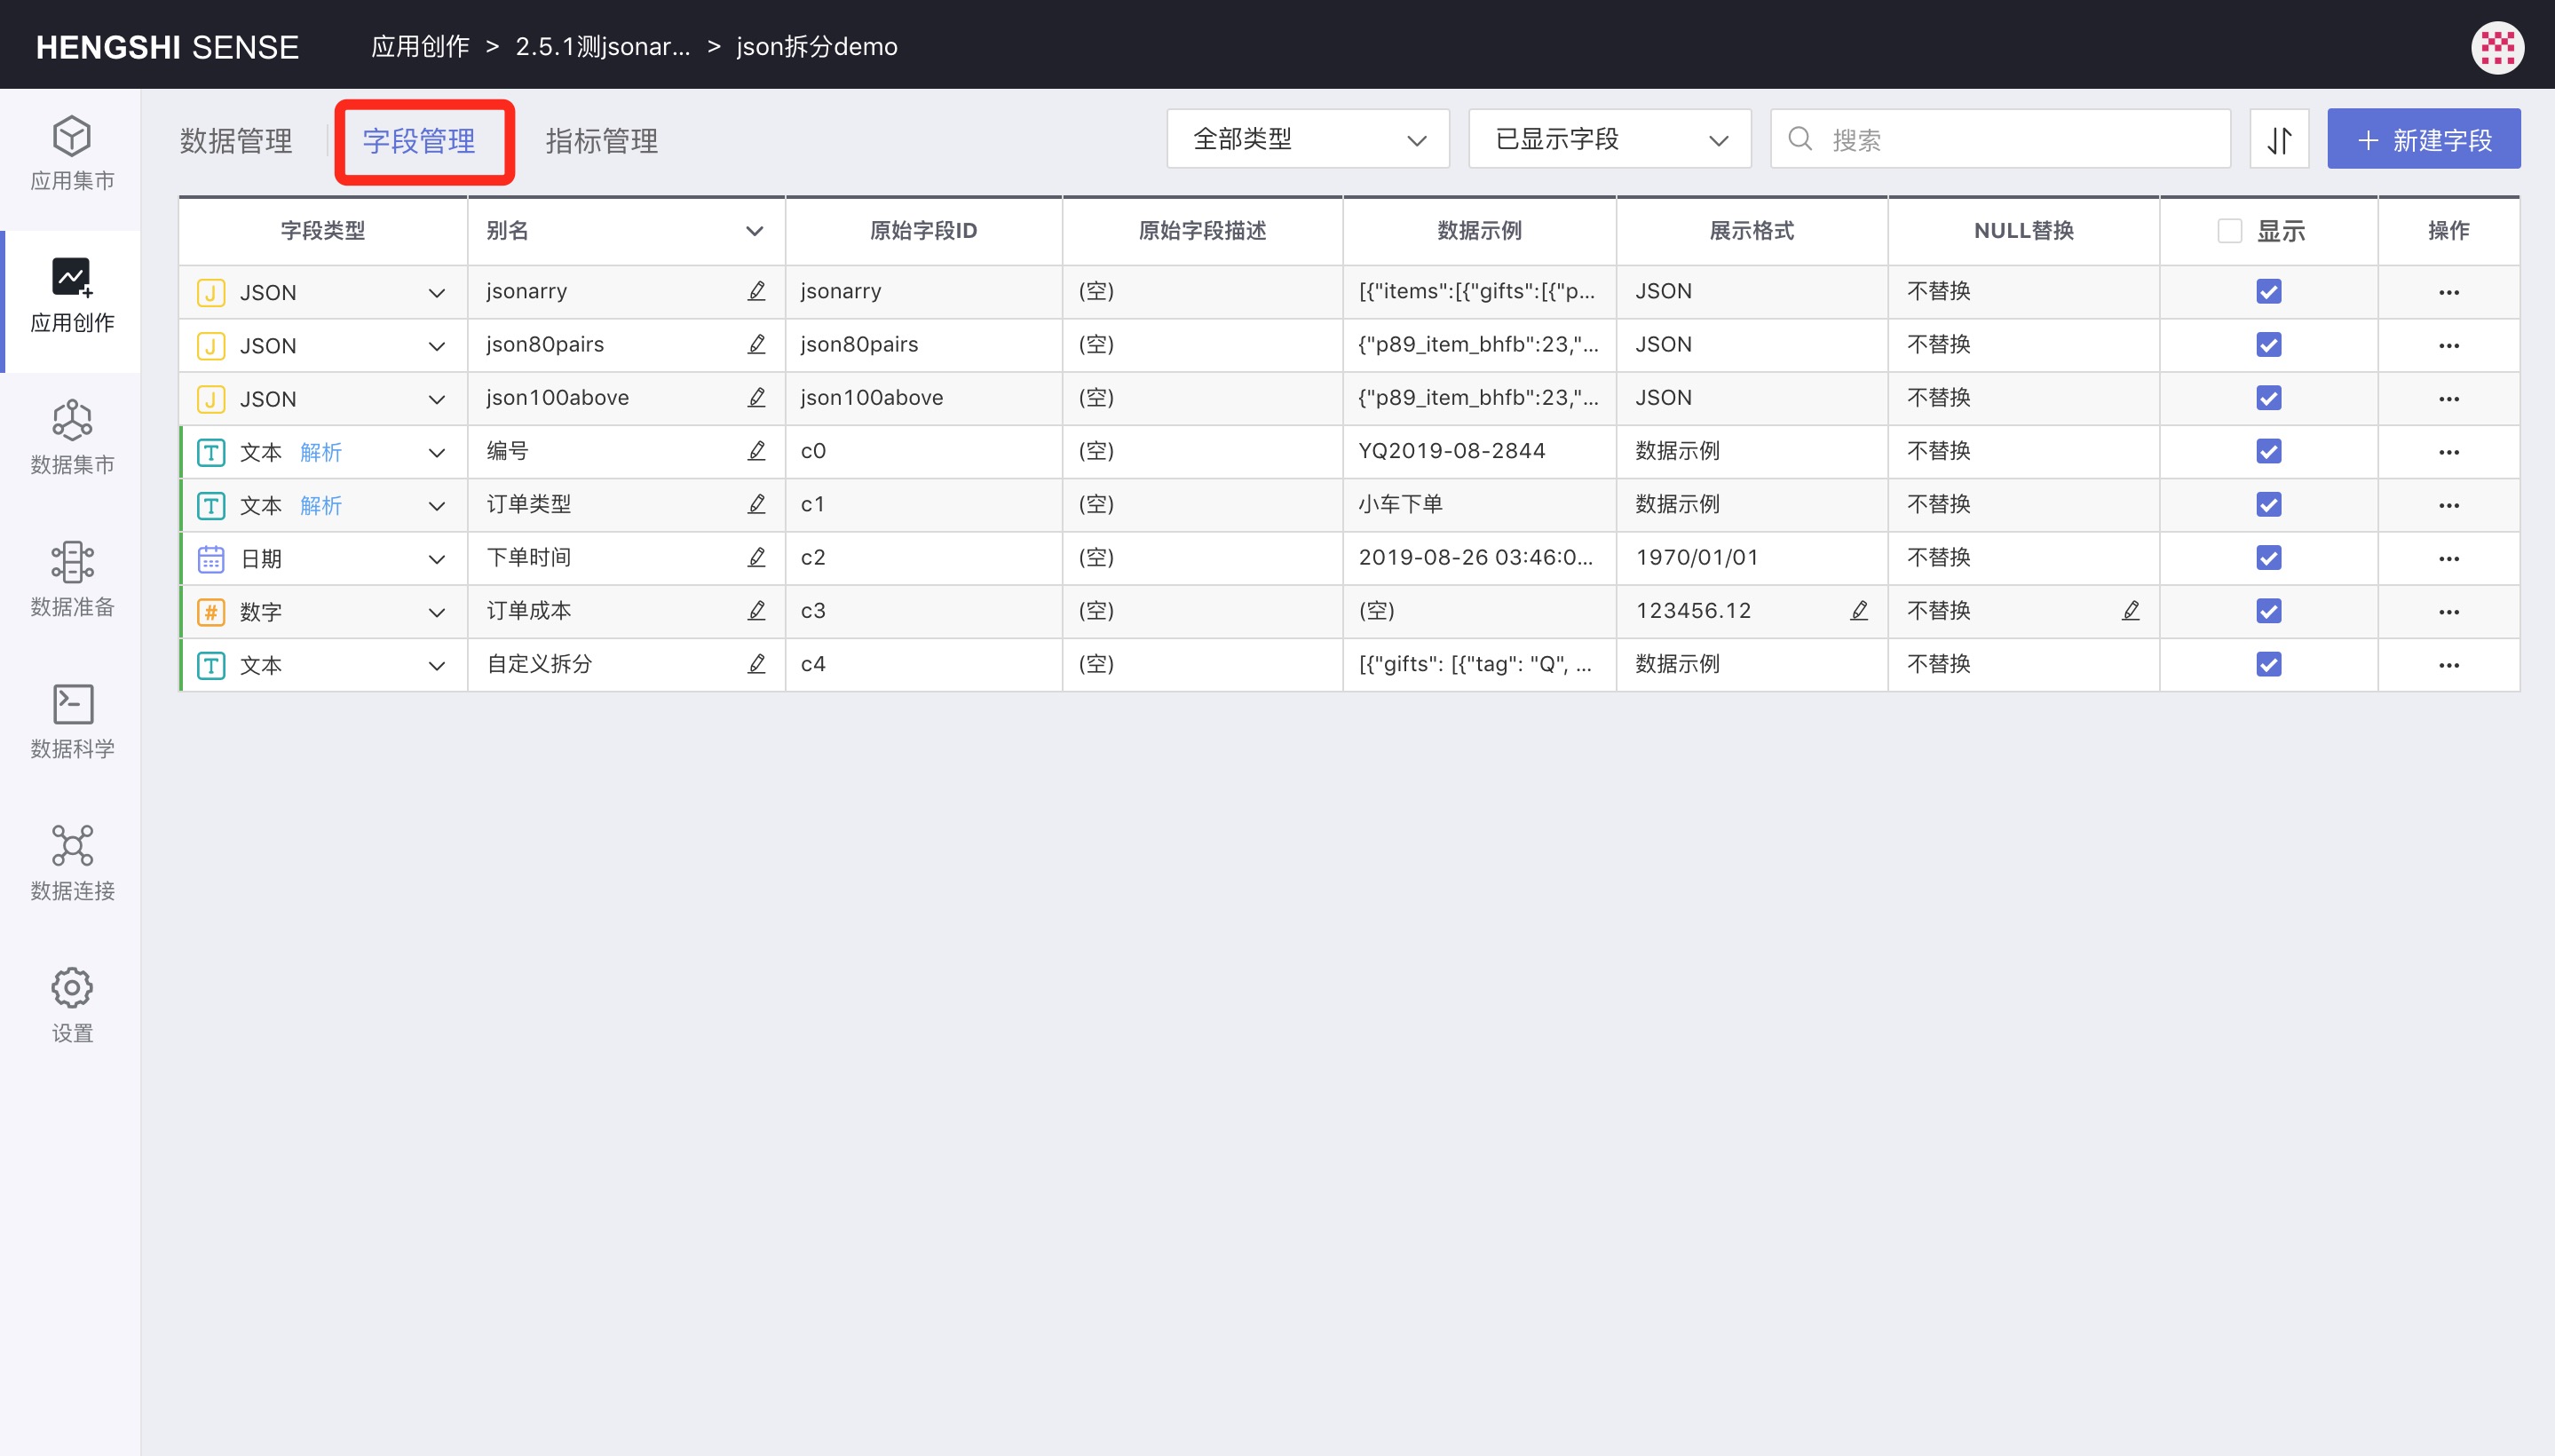Change field type dropdown for json80pairs
The image size is (2555, 1456).
pyautogui.click(x=437, y=346)
